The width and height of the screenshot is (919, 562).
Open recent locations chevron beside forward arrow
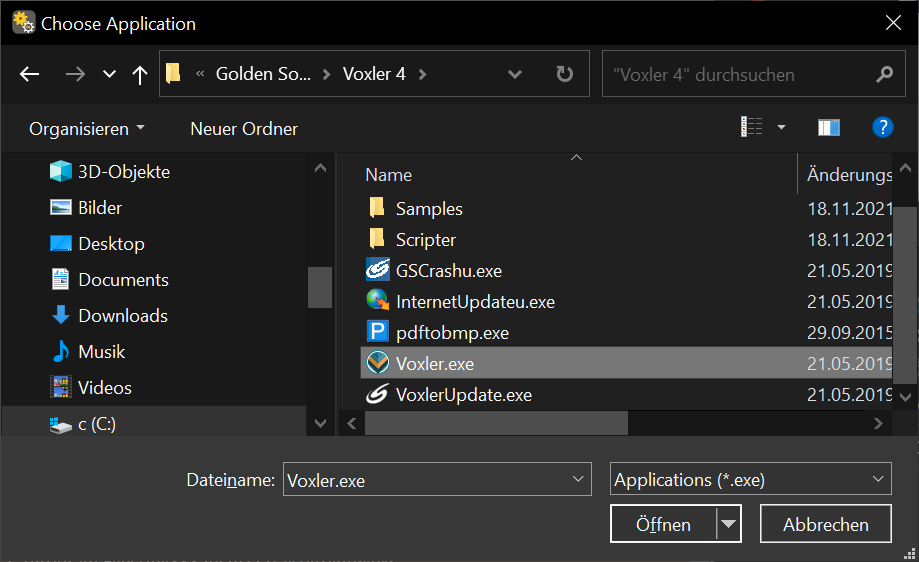click(109, 74)
